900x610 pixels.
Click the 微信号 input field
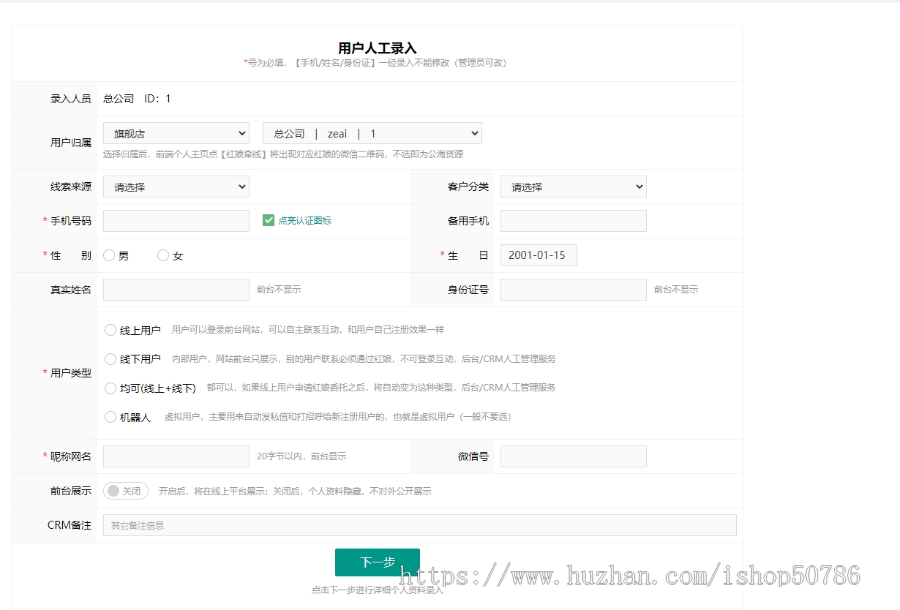573,456
